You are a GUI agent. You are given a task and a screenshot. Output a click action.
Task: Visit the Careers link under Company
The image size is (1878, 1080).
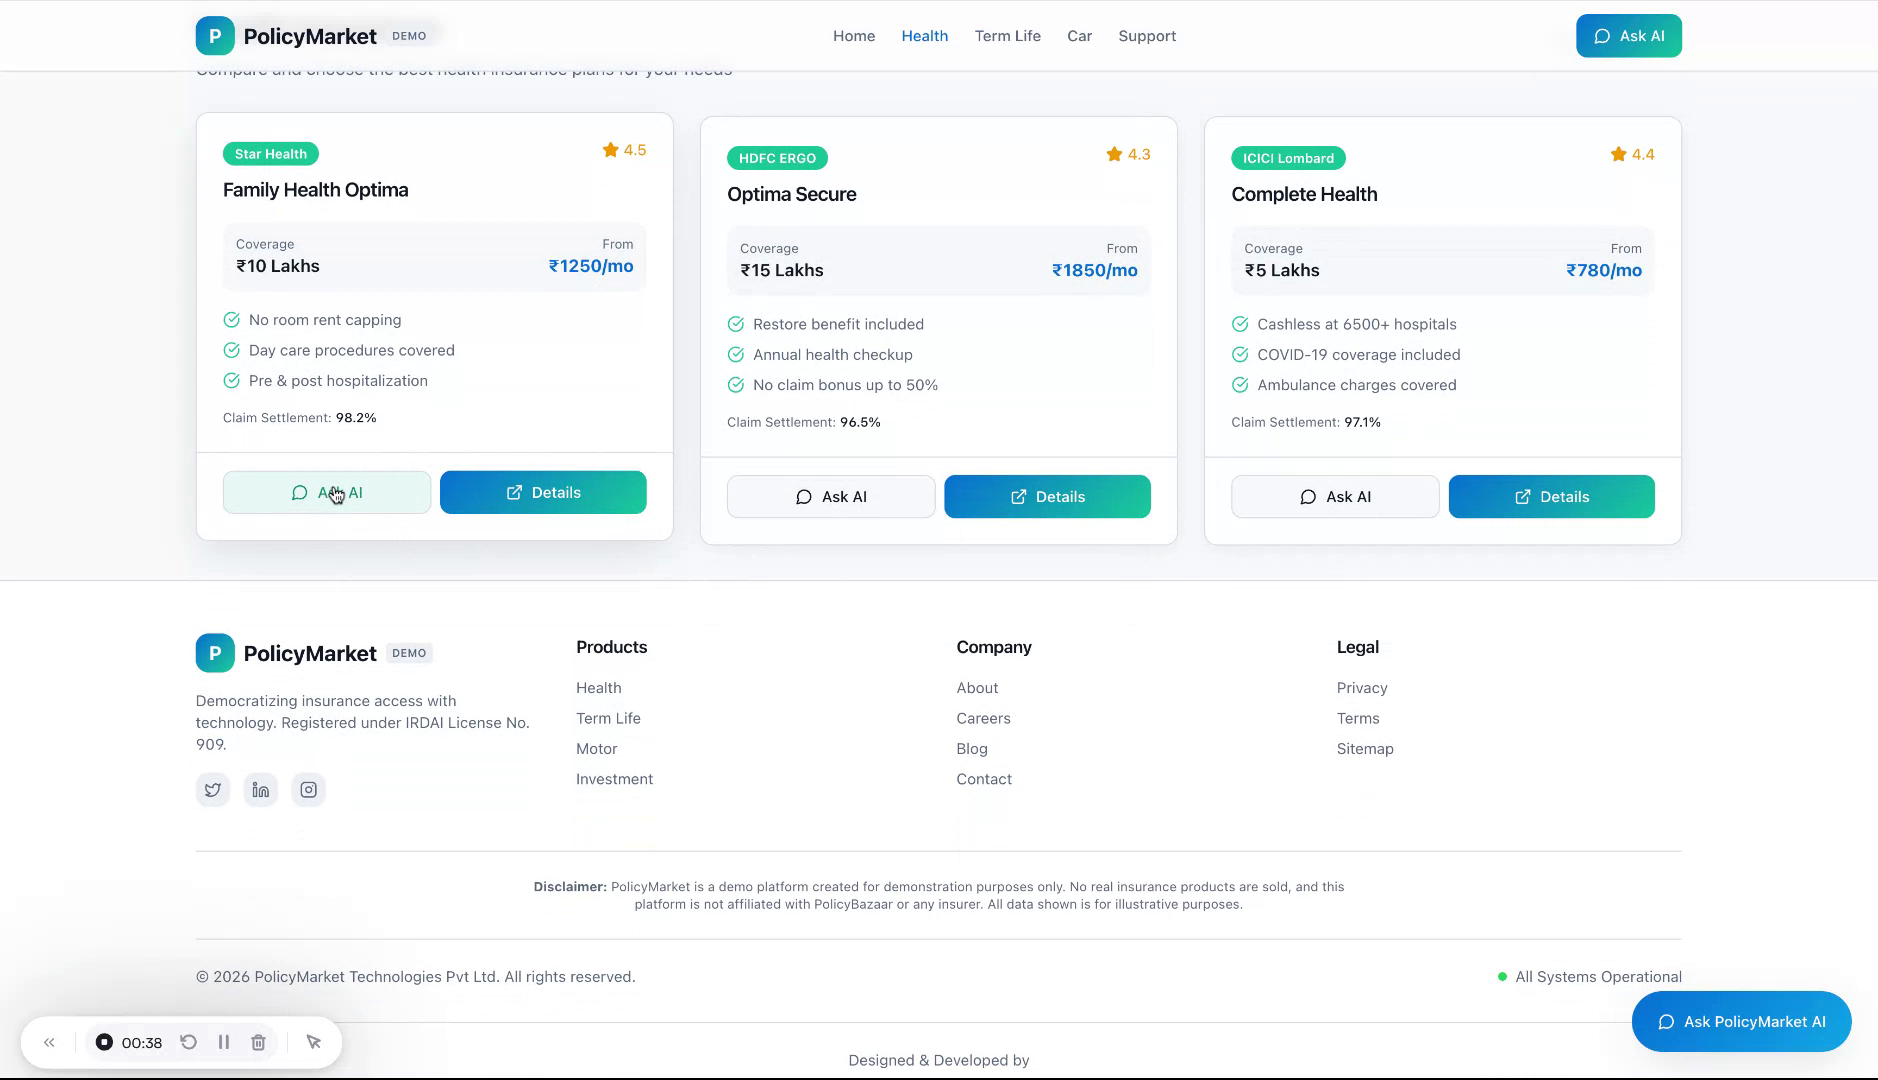tap(983, 718)
